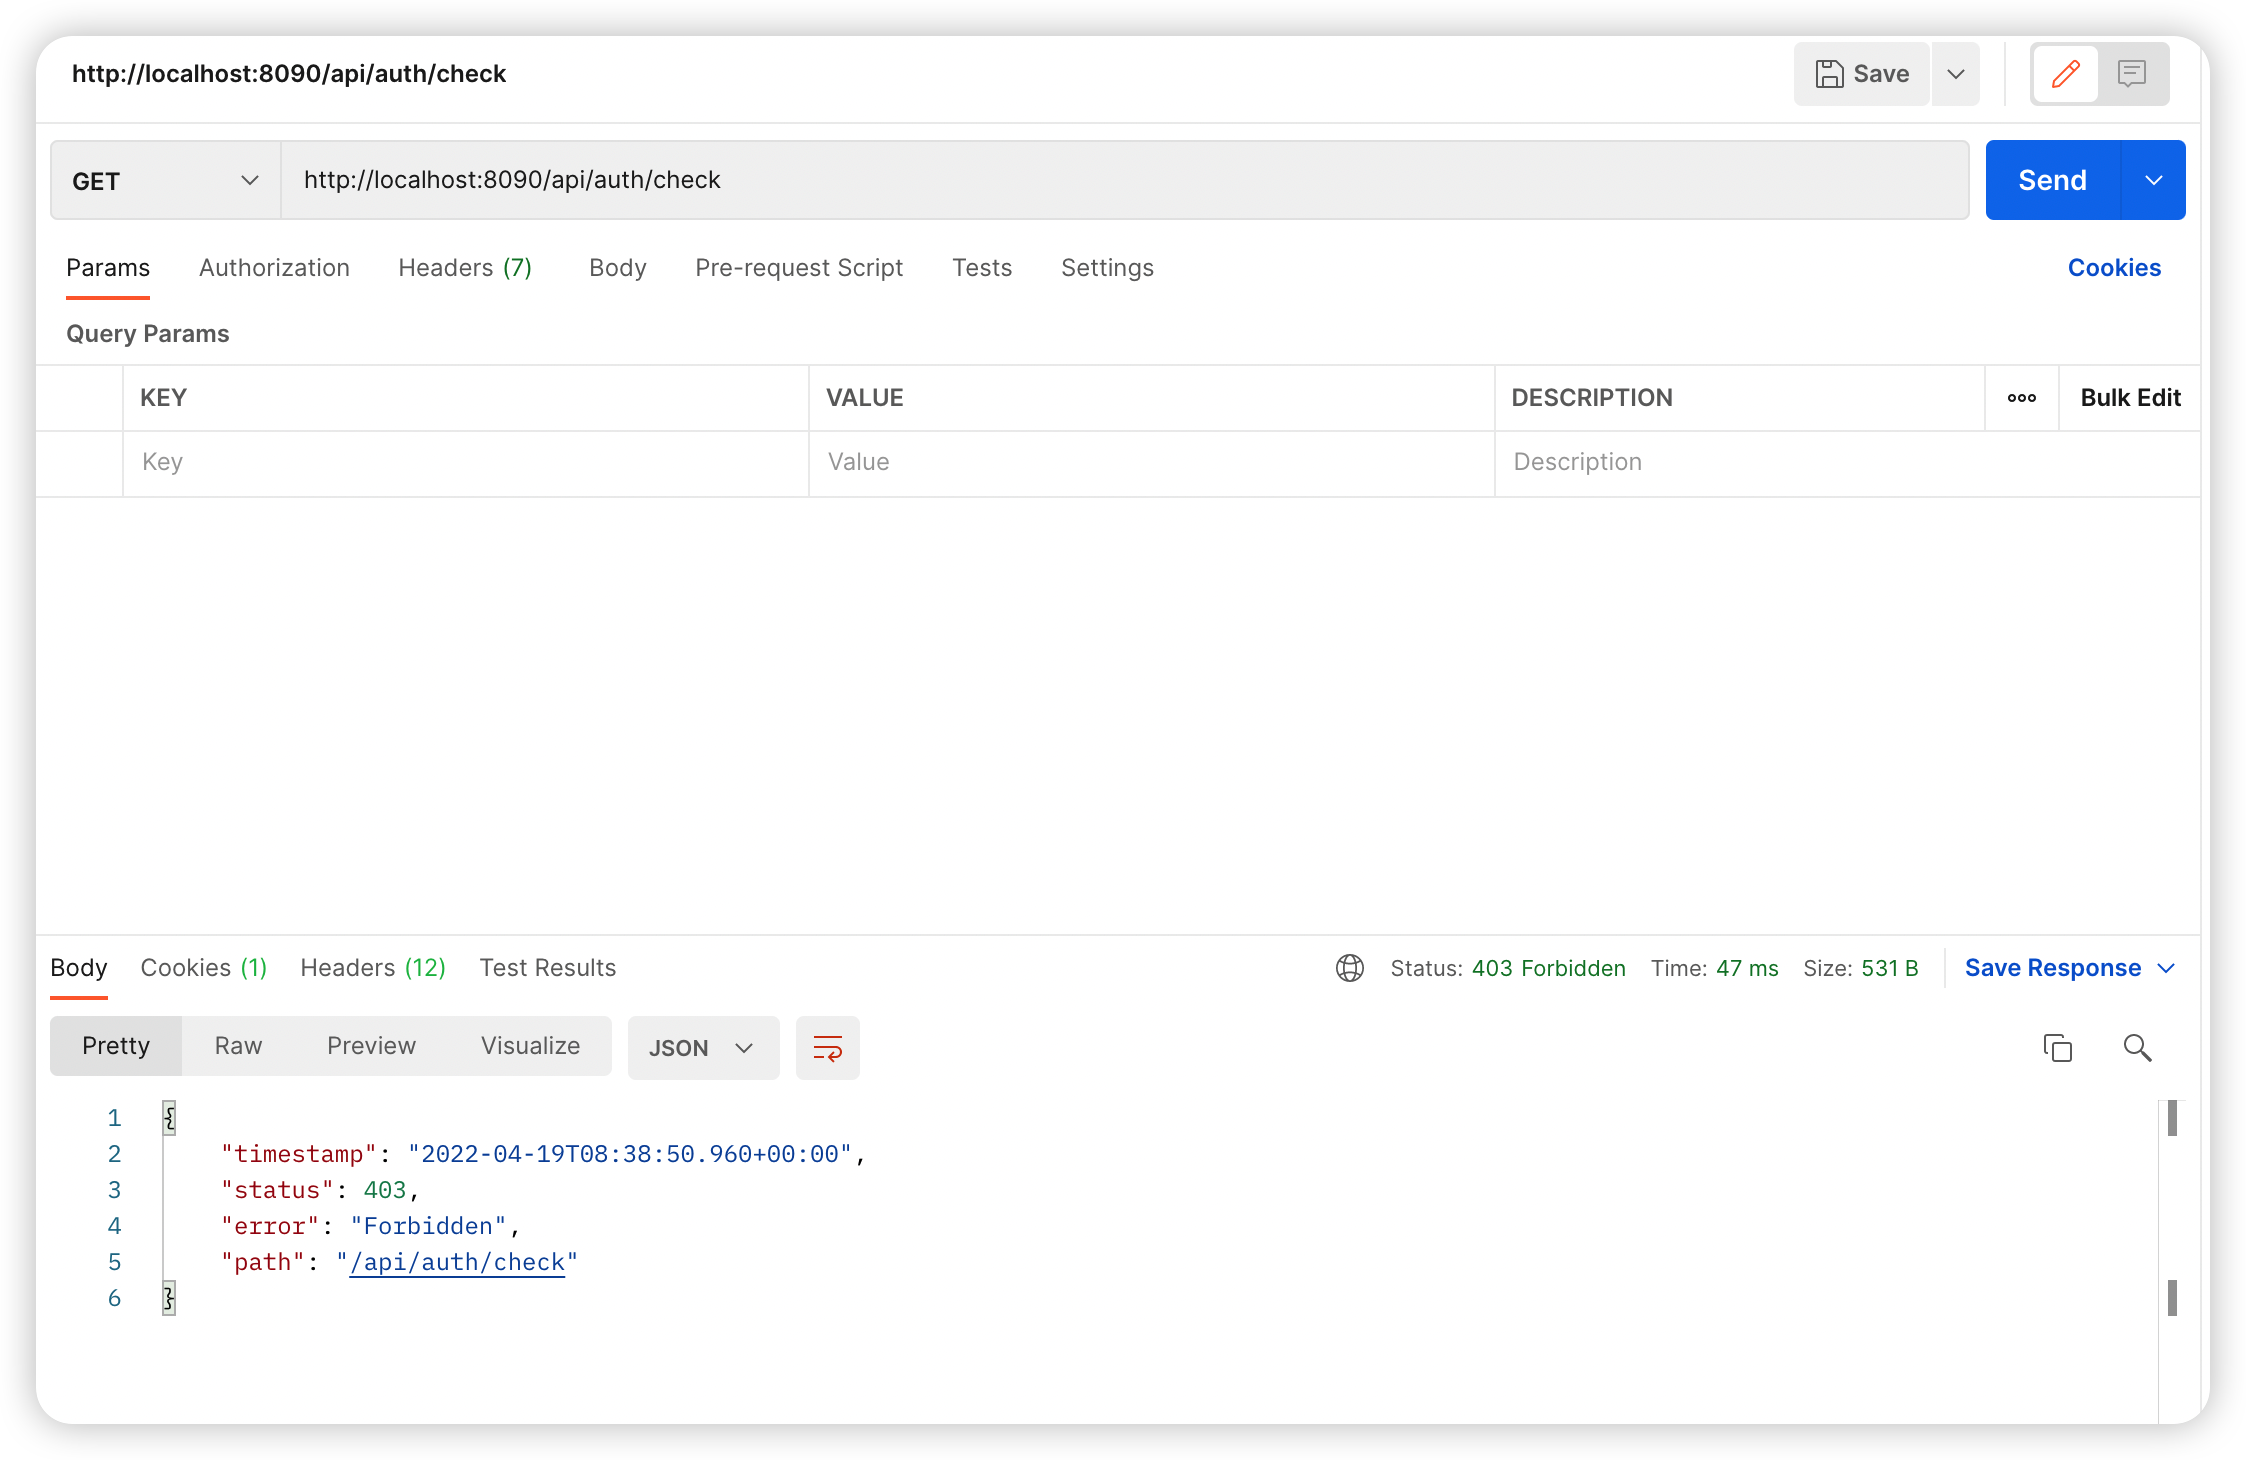This screenshot has width=2246, height=1460.
Task: Click the pencil edit icon
Action: click(2065, 74)
